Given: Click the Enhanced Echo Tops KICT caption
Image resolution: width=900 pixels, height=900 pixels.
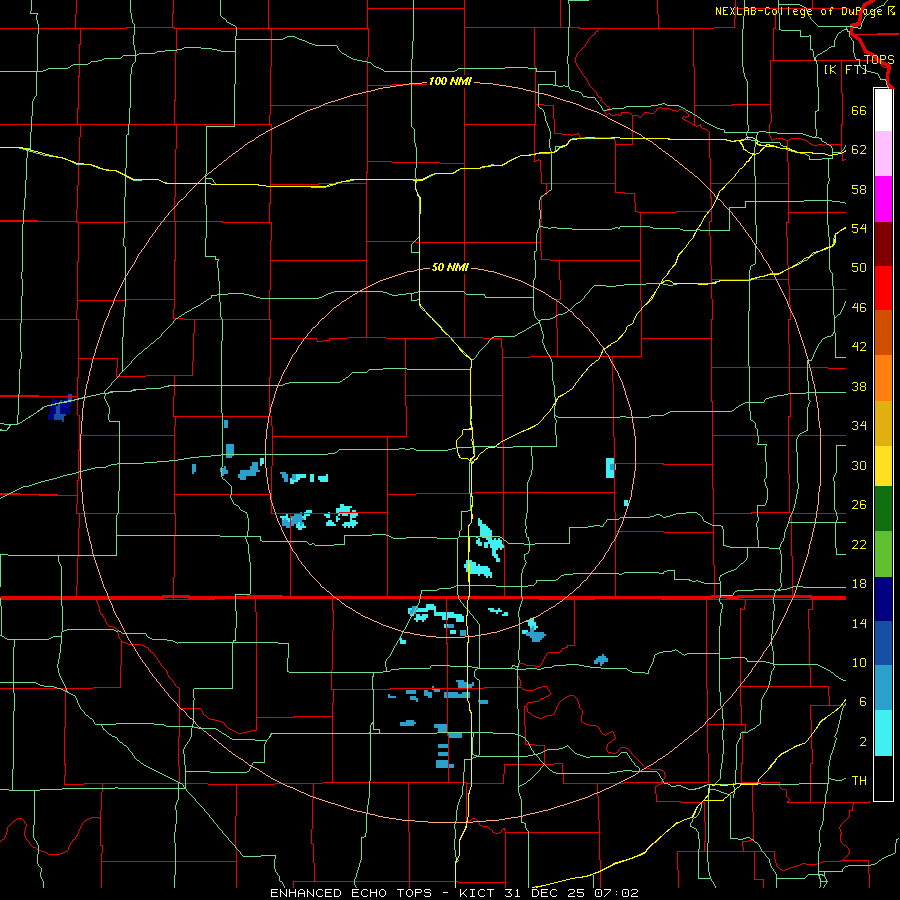Looking at the screenshot, I should [453, 893].
